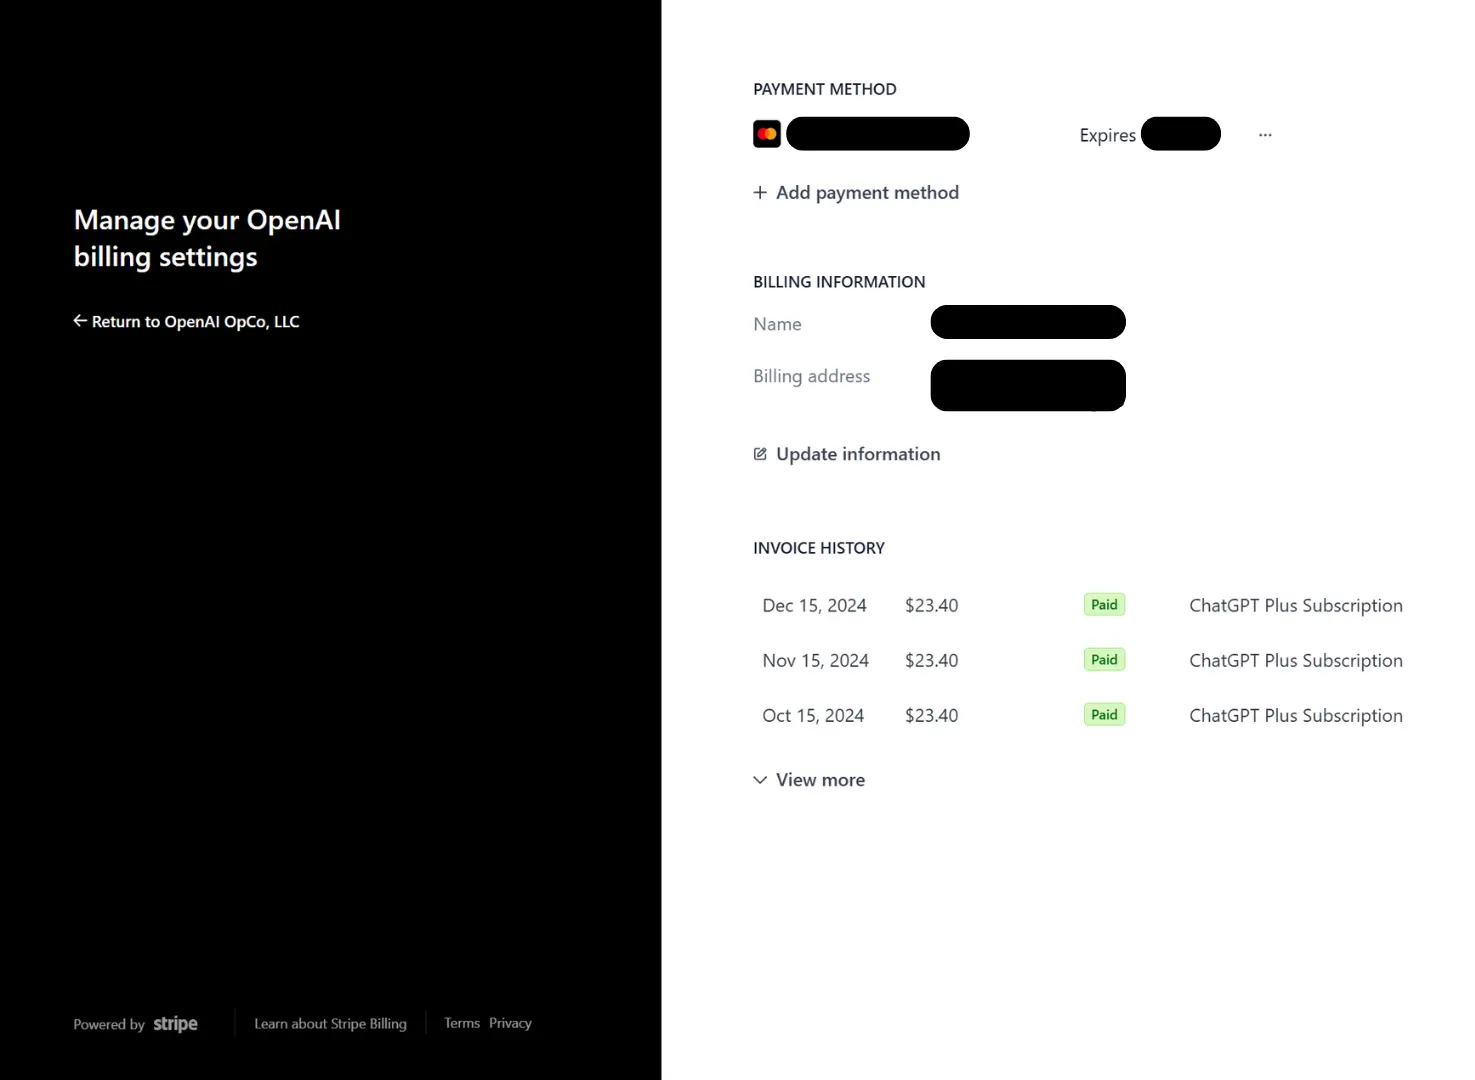The height and width of the screenshot is (1080, 1475).
Task: Click the plus icon beside Add payment method
Action: click(x=760, y=192)
